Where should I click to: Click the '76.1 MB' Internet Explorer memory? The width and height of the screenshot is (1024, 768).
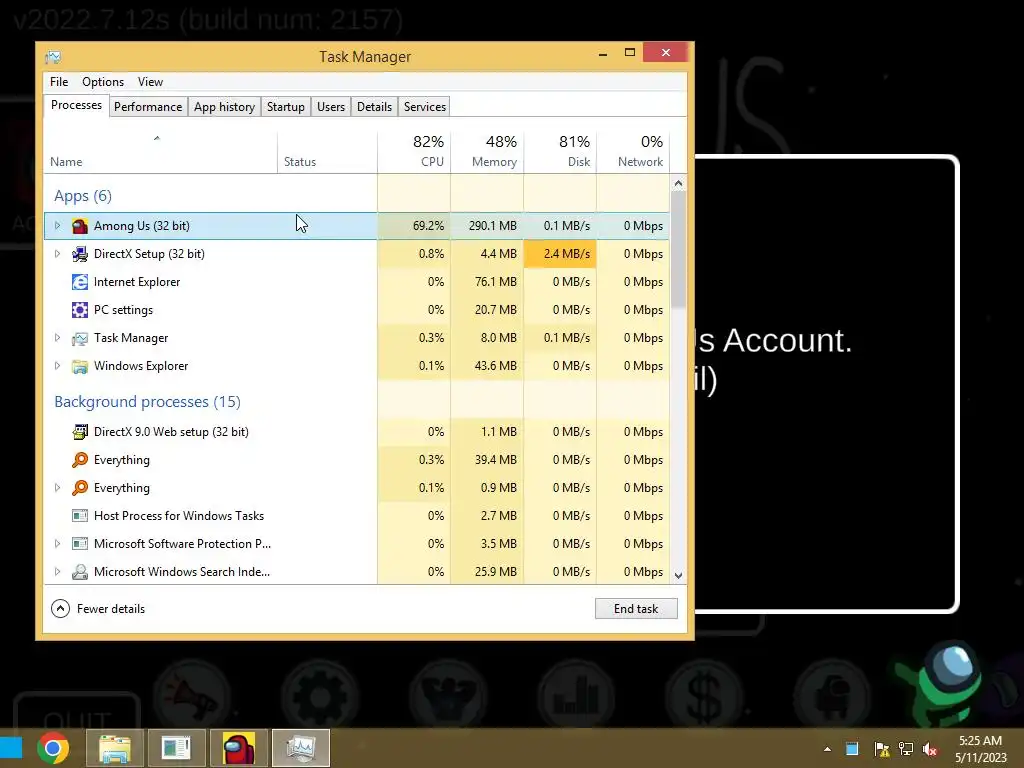click(487, 282)
